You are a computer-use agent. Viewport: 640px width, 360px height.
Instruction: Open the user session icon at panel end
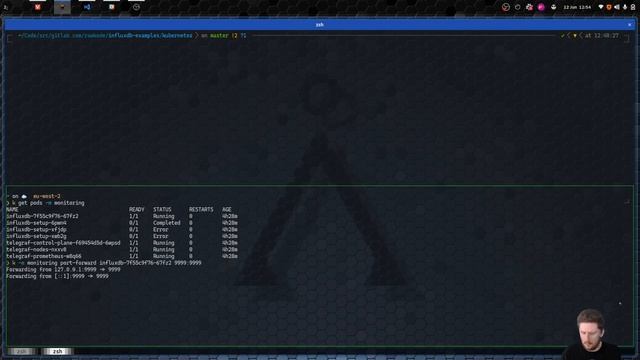point(633,7)
